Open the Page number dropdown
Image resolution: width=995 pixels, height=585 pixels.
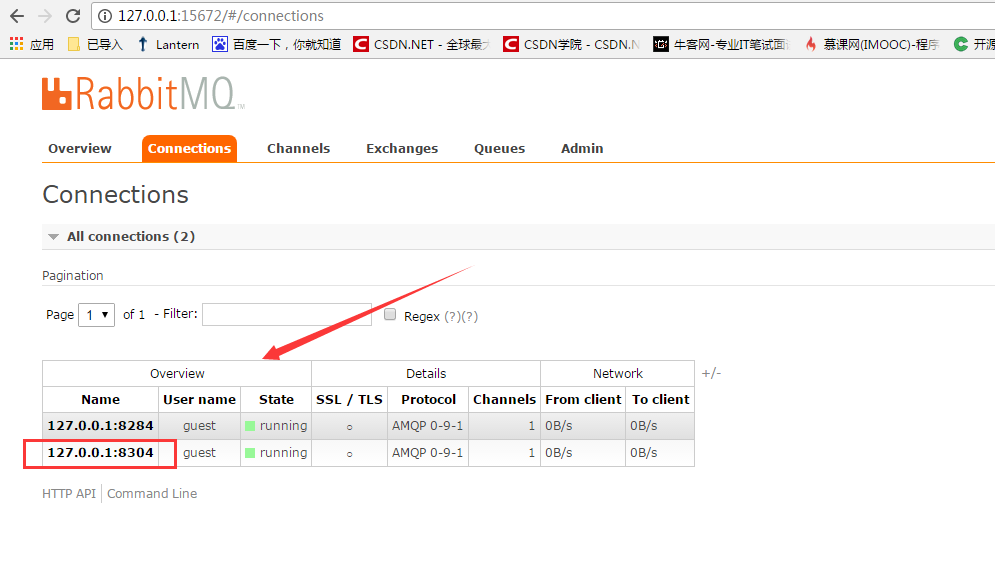[x=96, y=315]
